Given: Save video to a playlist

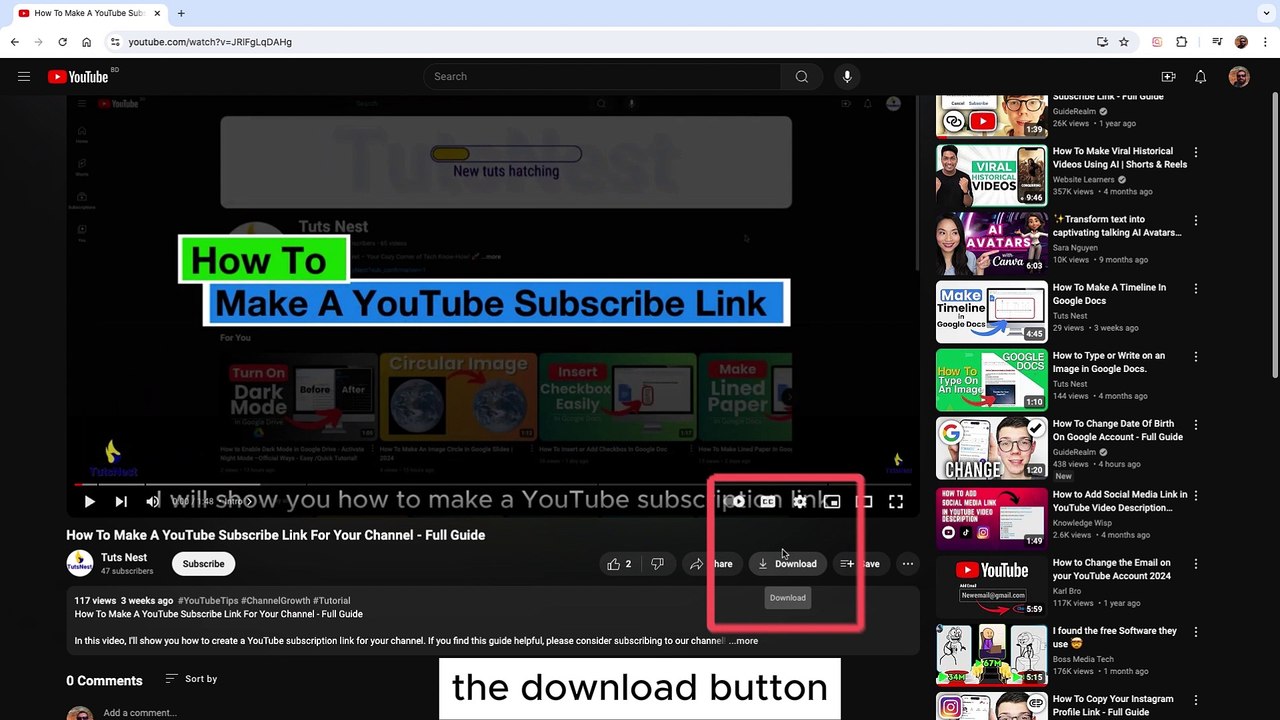Looking at the screenshot, I should click(860, 564).
